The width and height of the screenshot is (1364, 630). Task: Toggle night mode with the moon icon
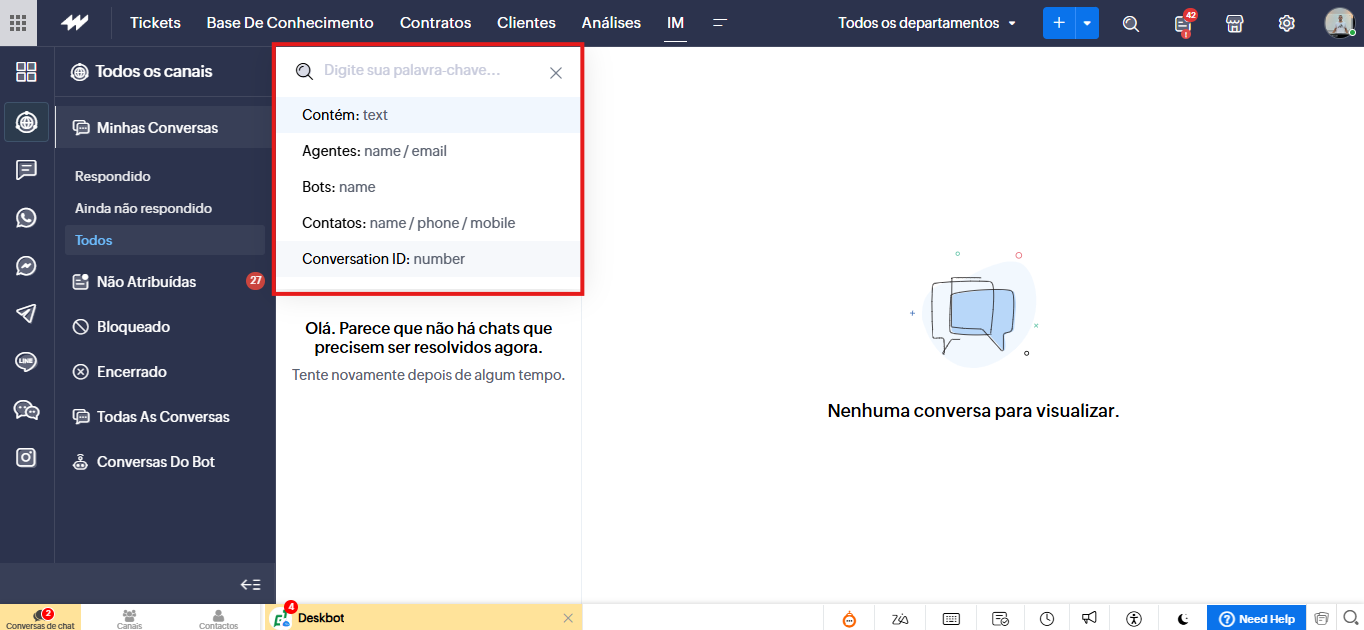pos(1183,619)
